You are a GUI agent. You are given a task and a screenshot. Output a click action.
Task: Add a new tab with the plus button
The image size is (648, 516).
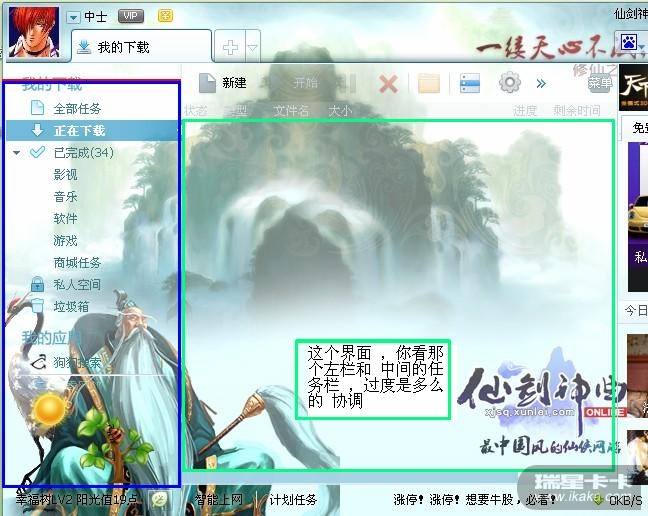point(230,47)
